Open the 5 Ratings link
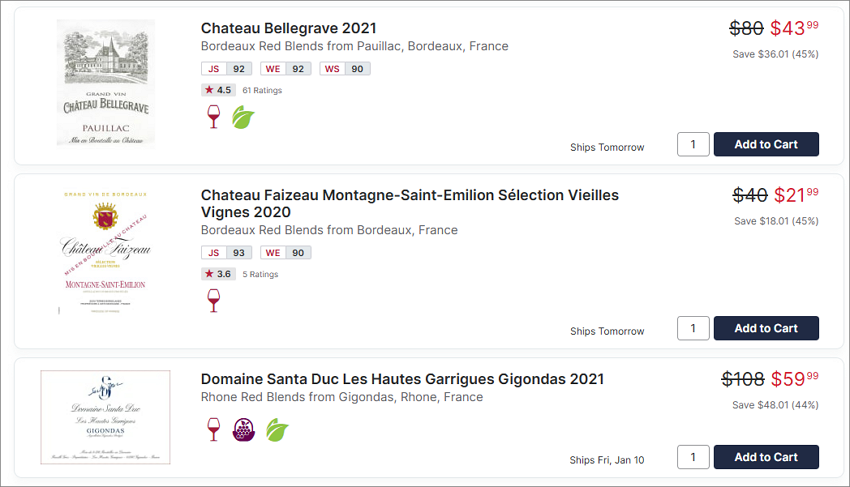 [260, 274]
